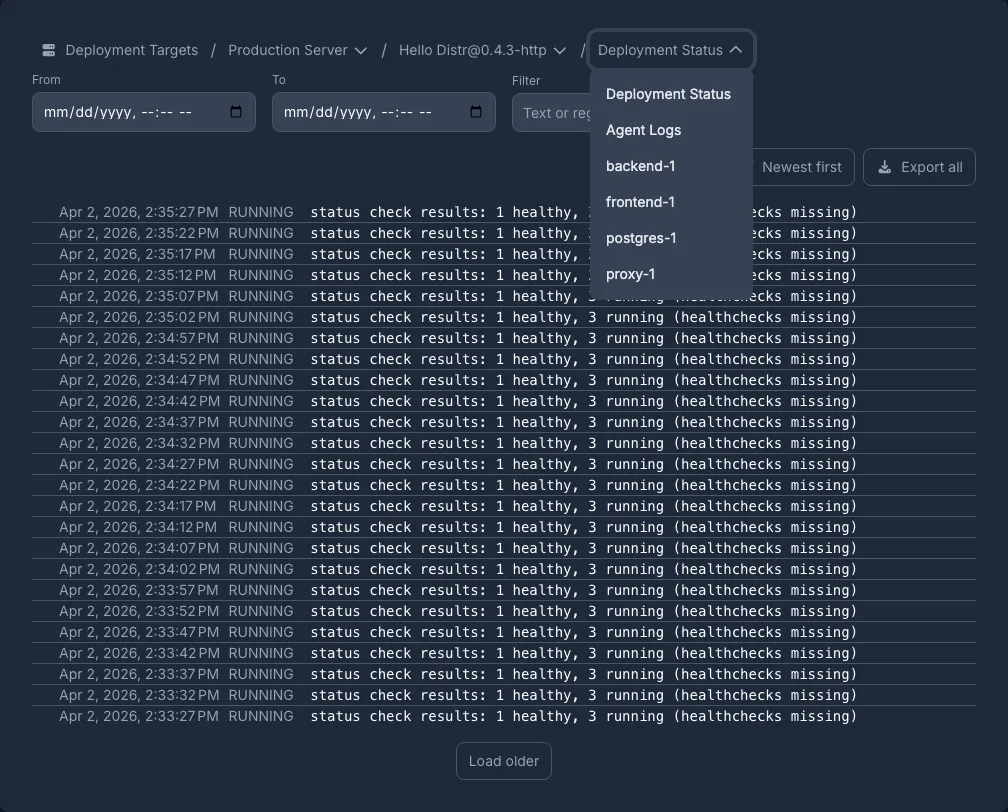Select Deployment Status from the menu
The image size is (1008, 812).
coord(668,94)
